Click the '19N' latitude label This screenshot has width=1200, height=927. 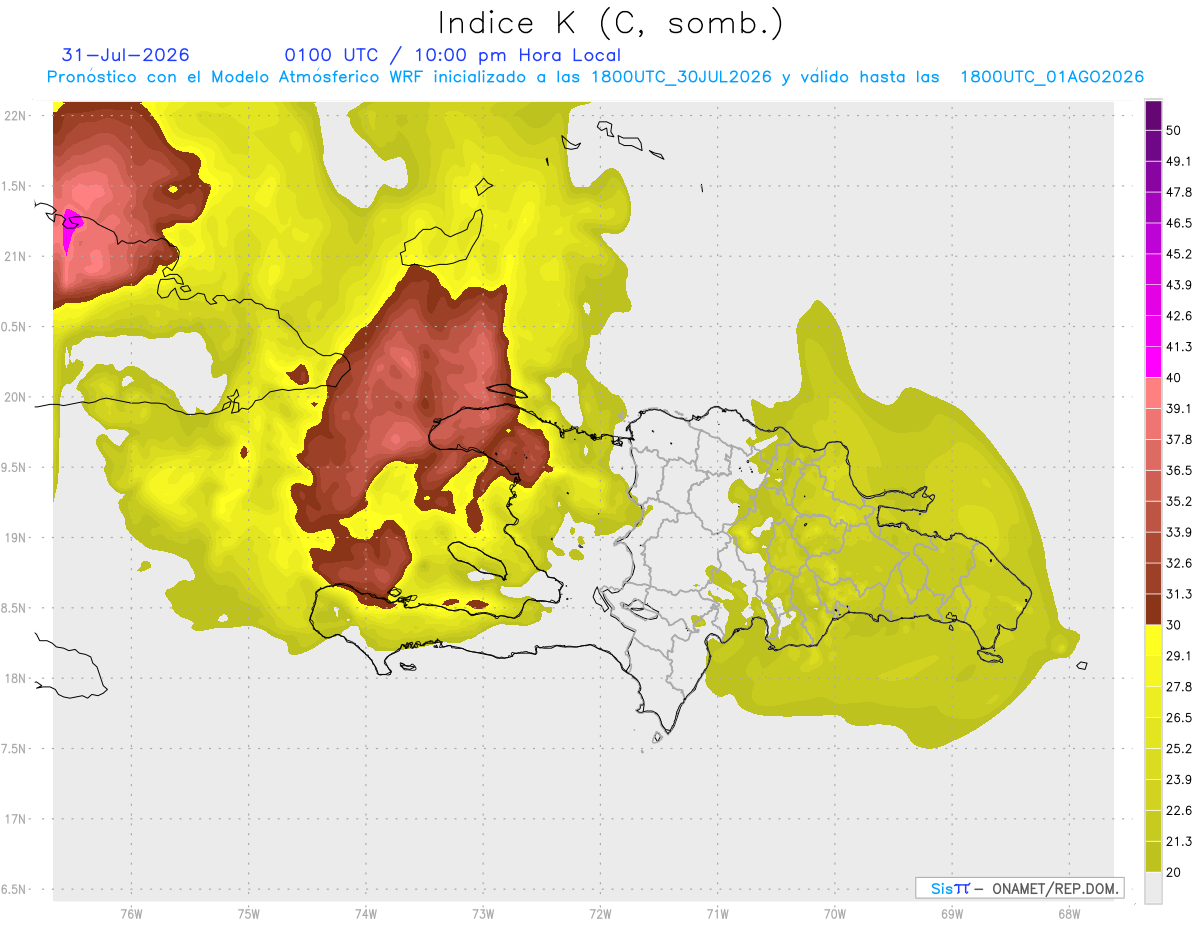click(x=14, y=537)
